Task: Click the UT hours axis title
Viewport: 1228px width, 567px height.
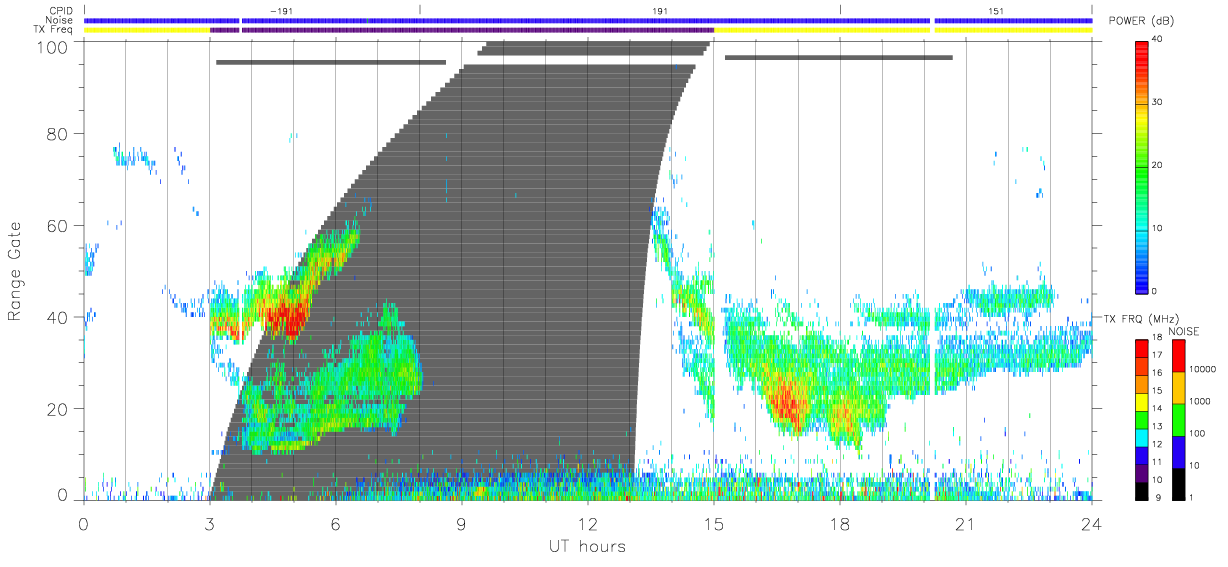Action: [586, 546]
